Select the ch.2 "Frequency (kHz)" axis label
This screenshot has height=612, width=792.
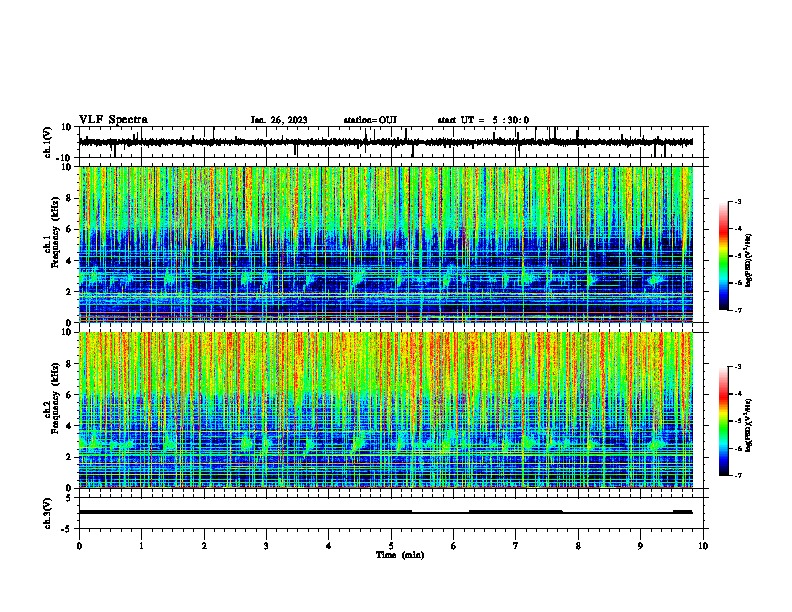coord(56,398)
